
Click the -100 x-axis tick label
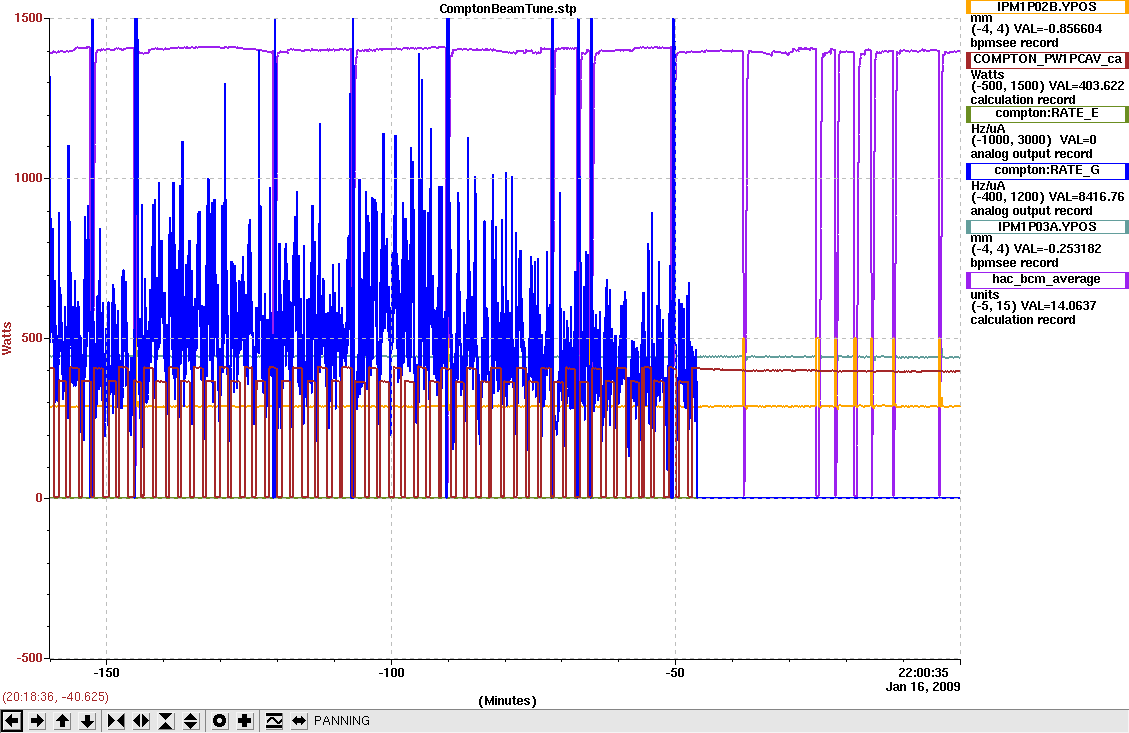pos(392,673)
